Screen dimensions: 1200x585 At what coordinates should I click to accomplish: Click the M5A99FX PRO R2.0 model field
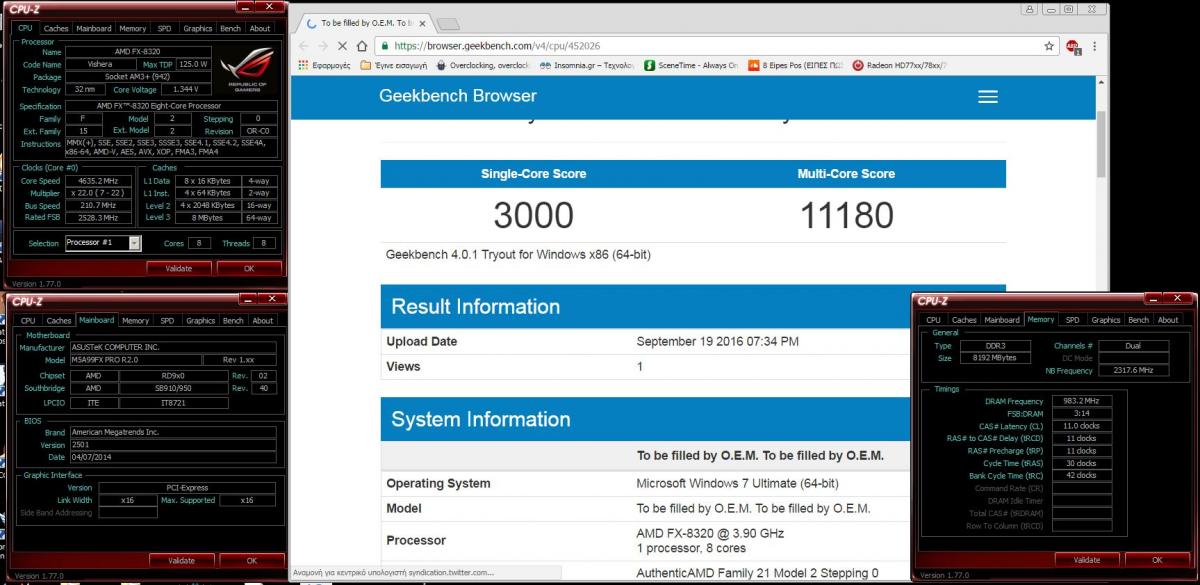coord(134,360)
